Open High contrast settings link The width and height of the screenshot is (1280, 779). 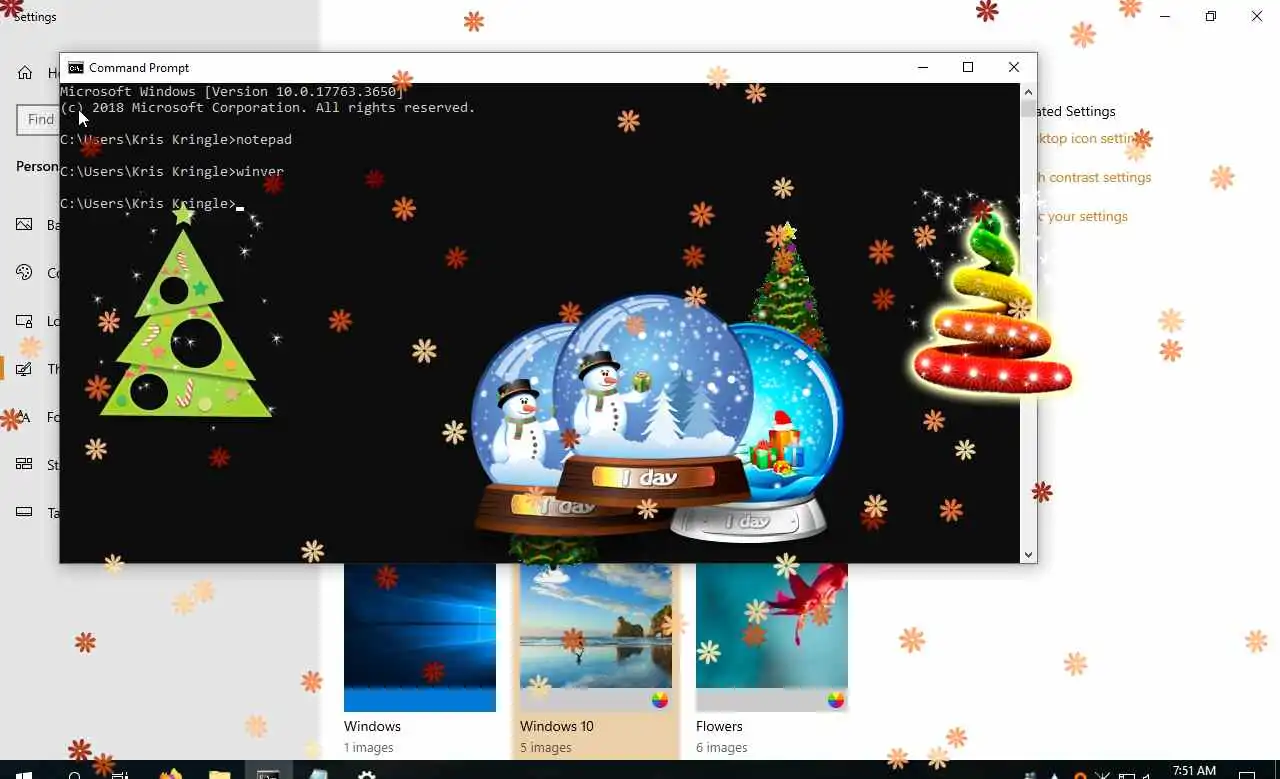[1094, 177]
